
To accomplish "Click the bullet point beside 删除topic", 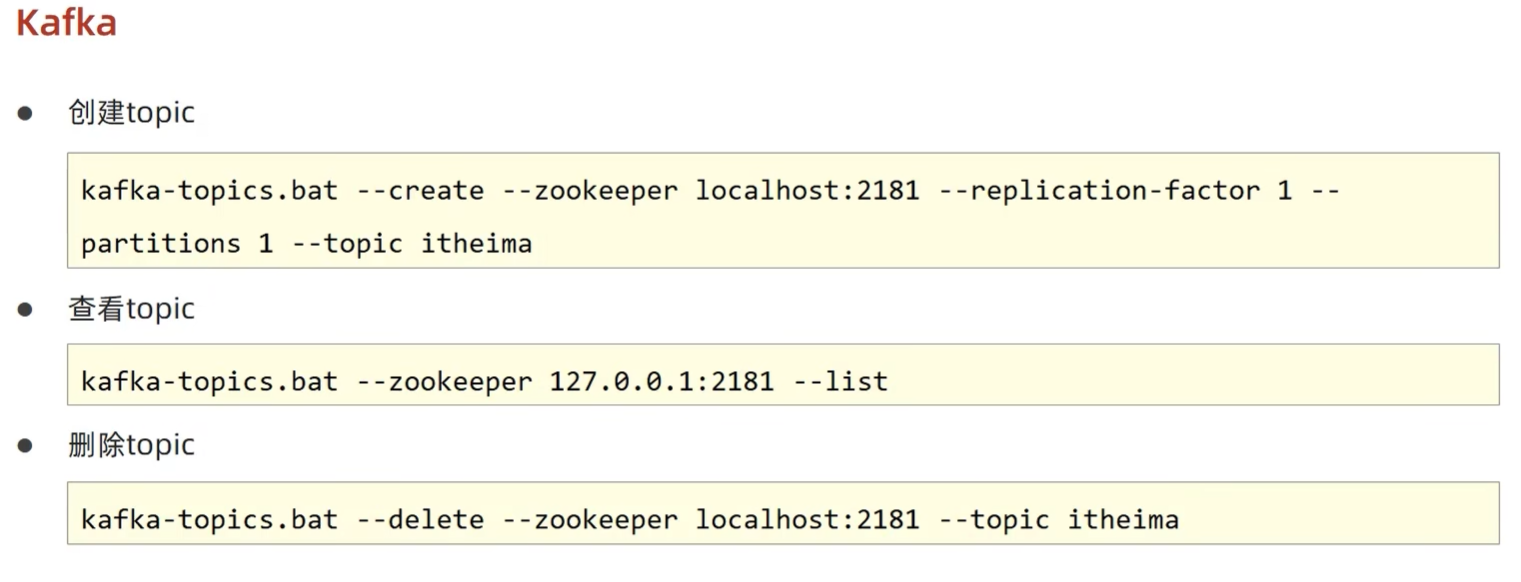I will pos(25,446).
